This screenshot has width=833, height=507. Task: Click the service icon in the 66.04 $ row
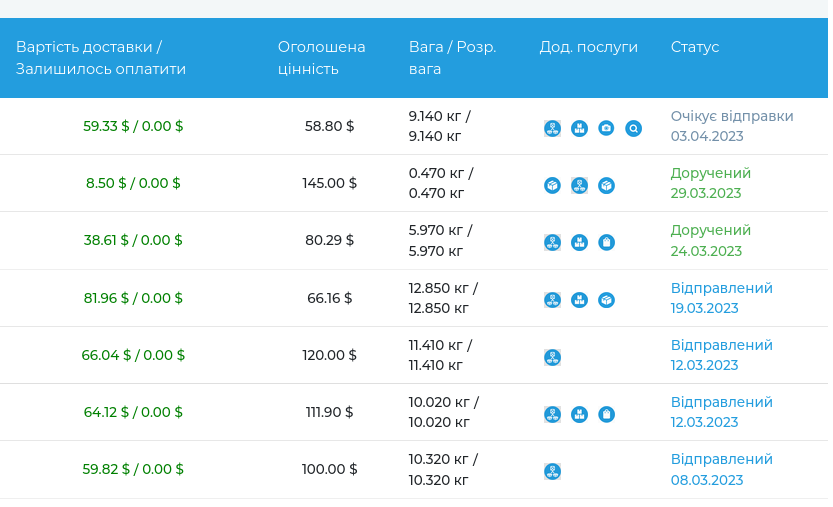coord(552,357)
